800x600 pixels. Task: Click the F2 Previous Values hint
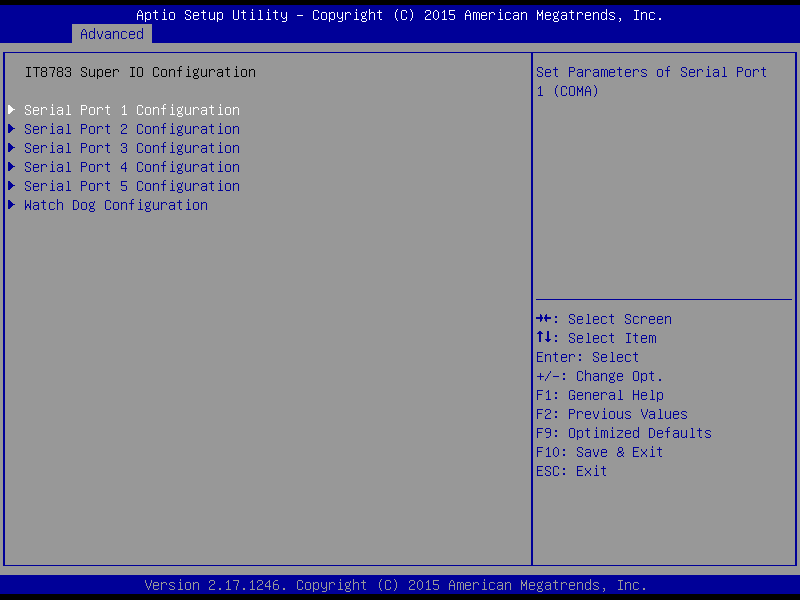point(612,414)
